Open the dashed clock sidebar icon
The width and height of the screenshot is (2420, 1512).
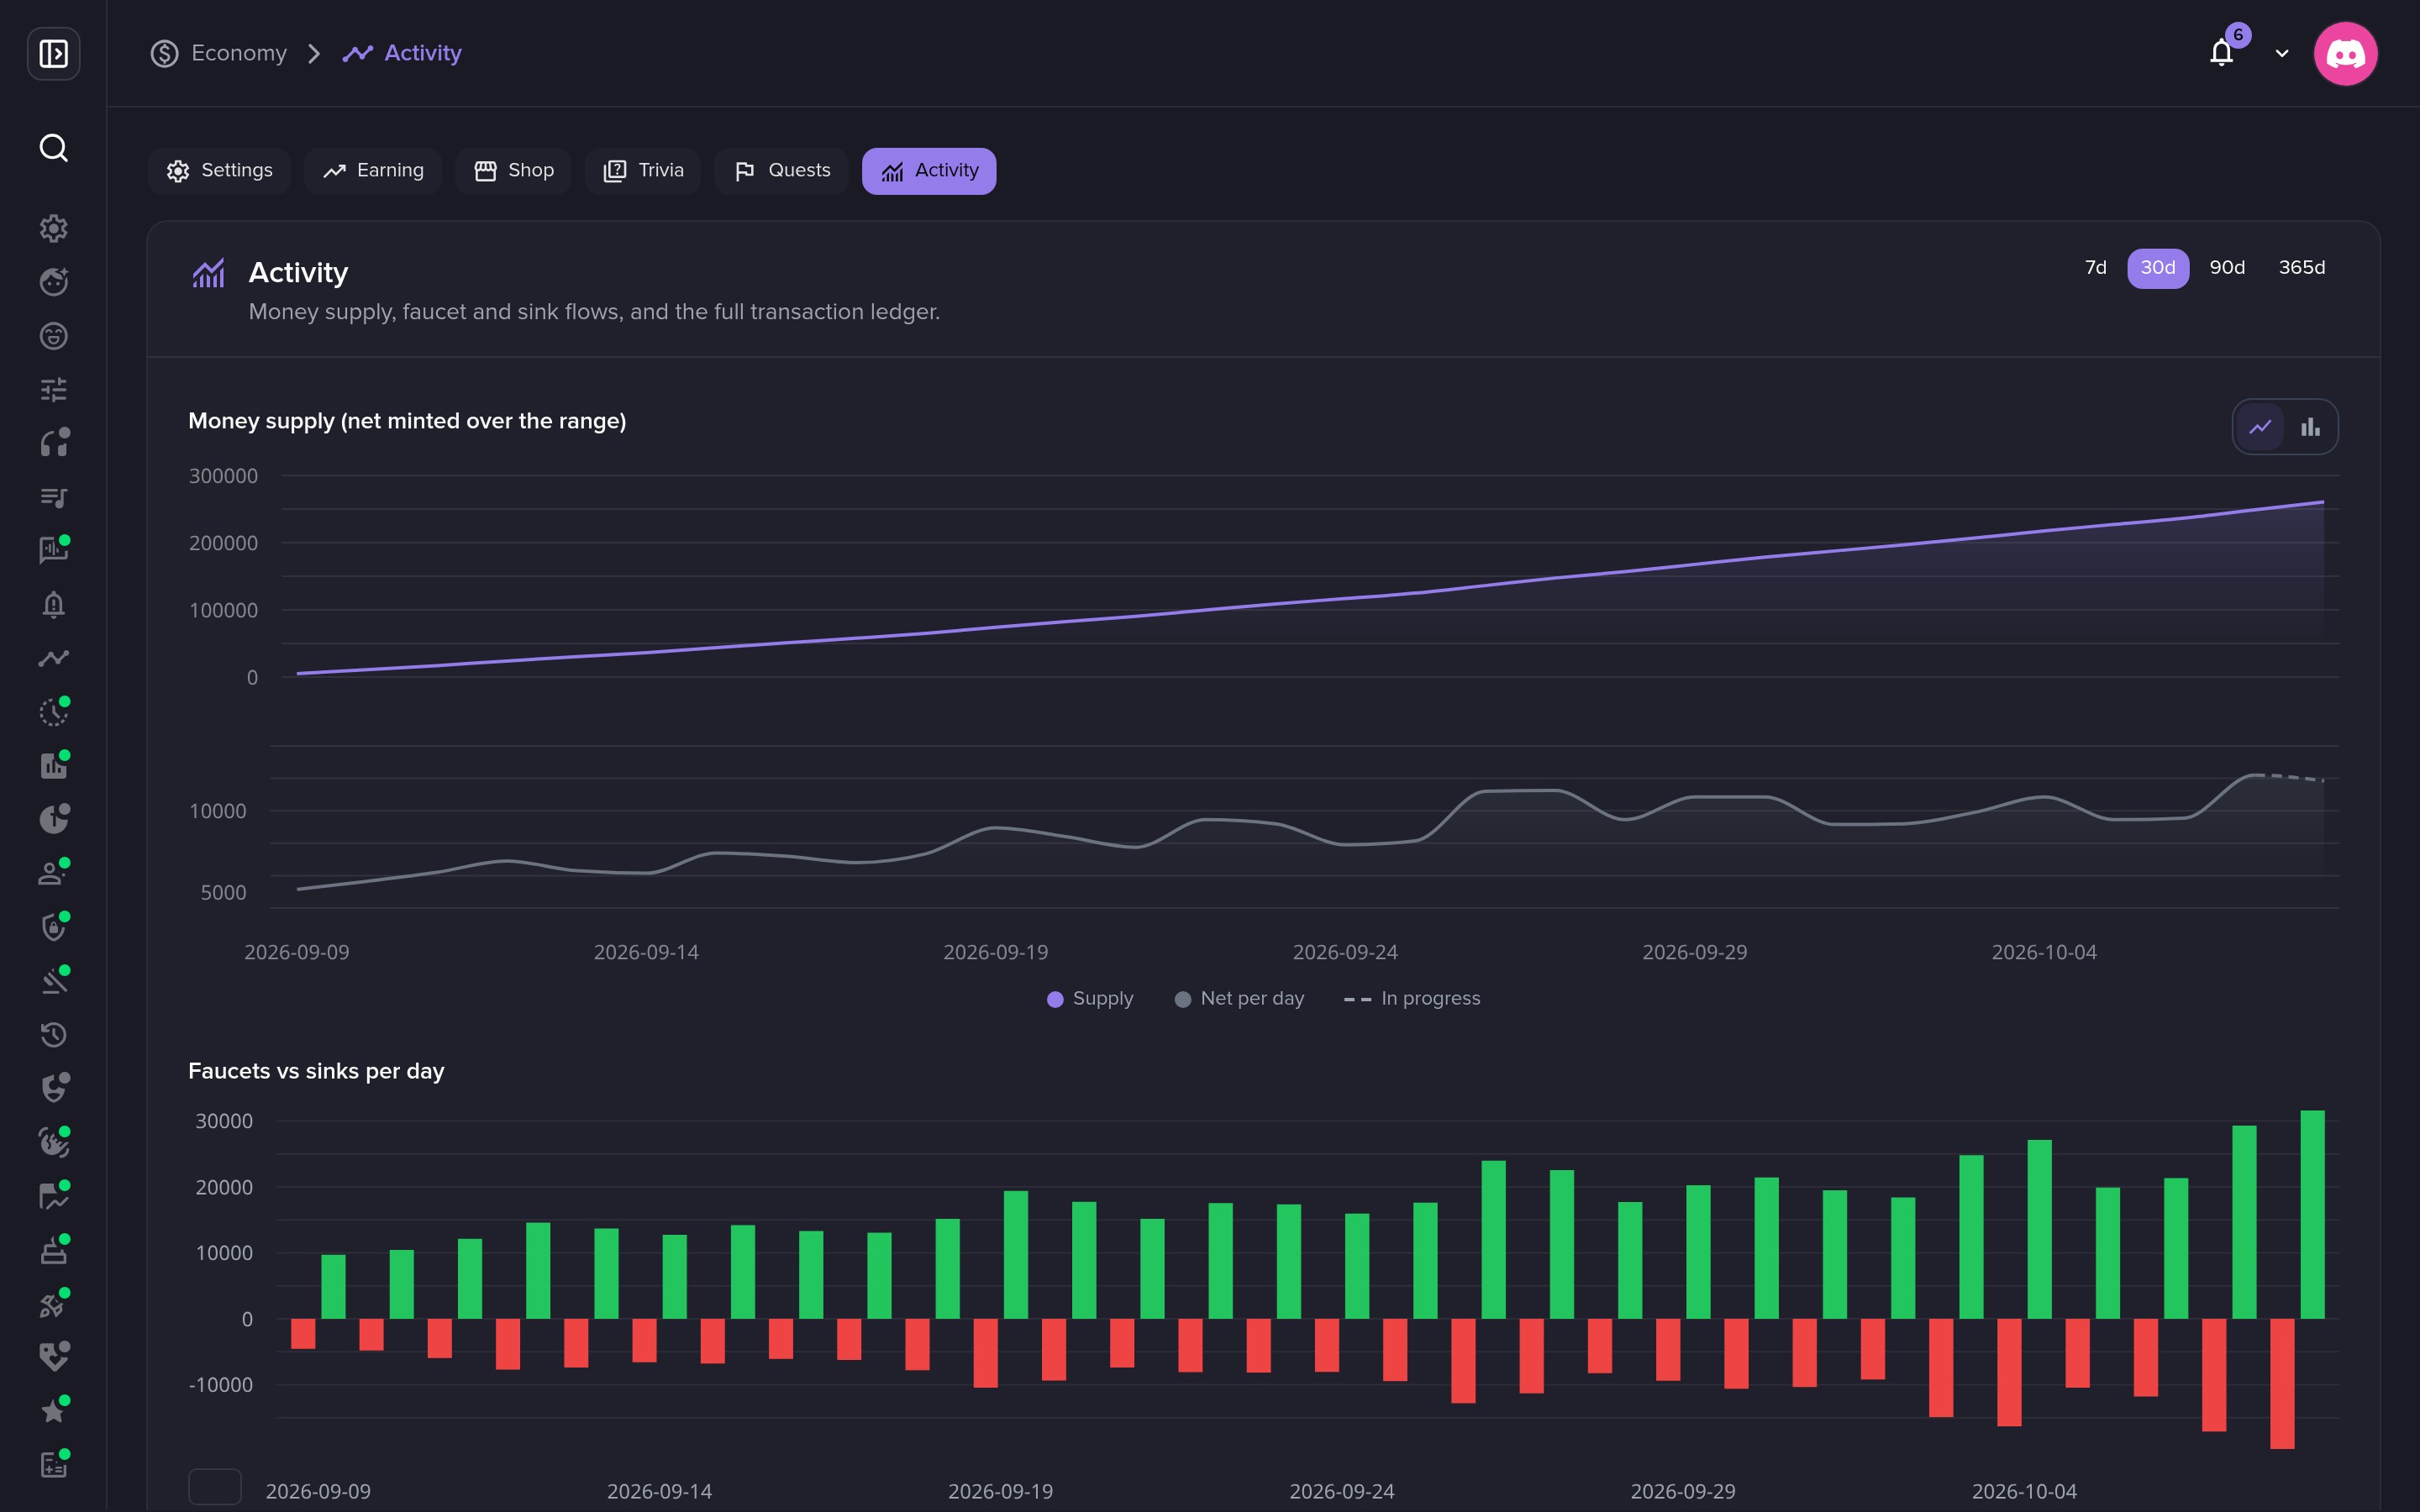point(53,712)
